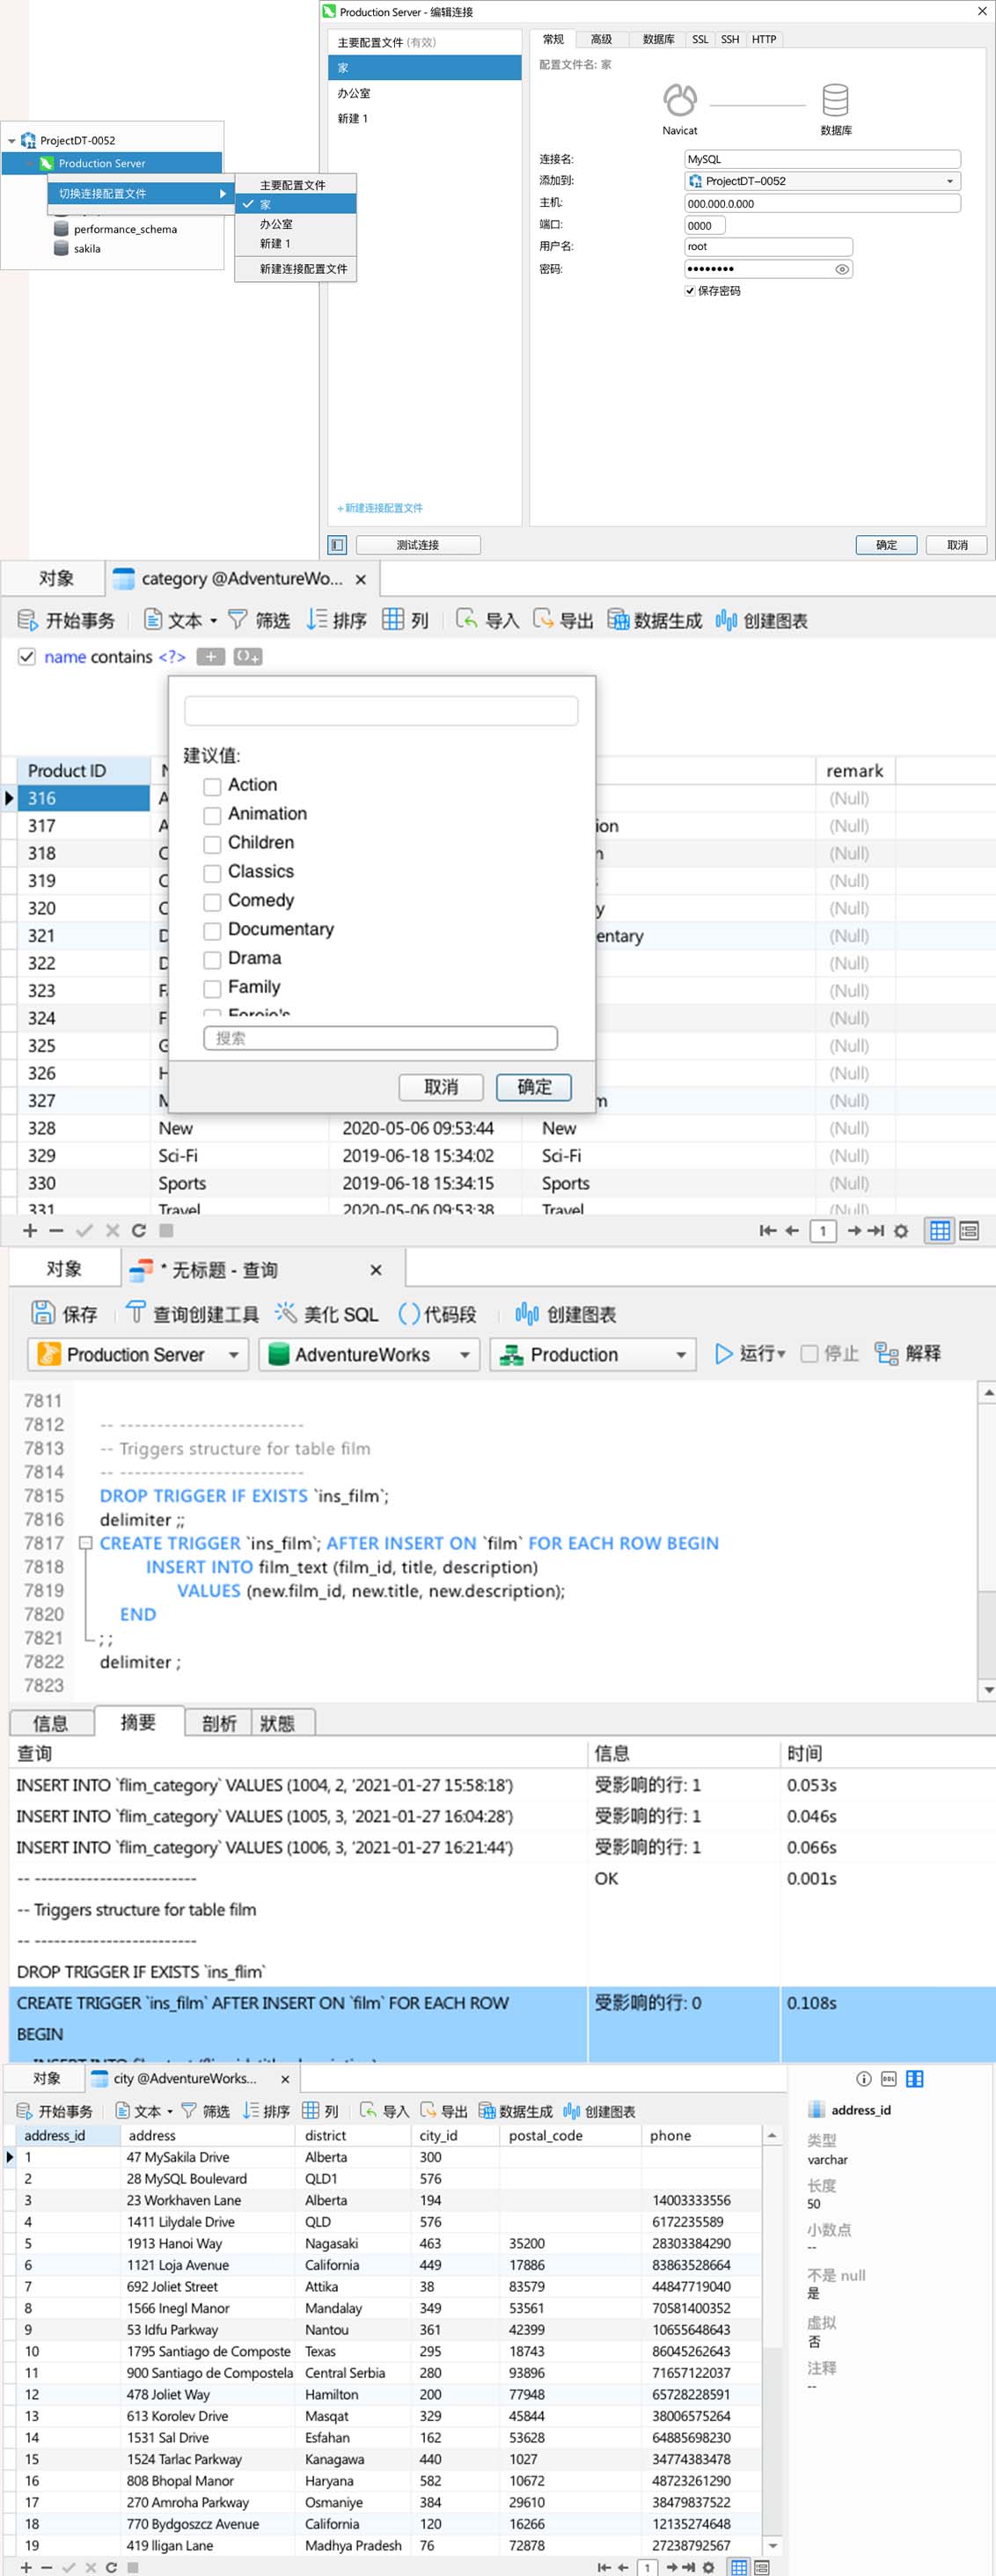Check the Comedy suggested value
The height and width of the screenshot is (2576, 996).
(212, 901)
